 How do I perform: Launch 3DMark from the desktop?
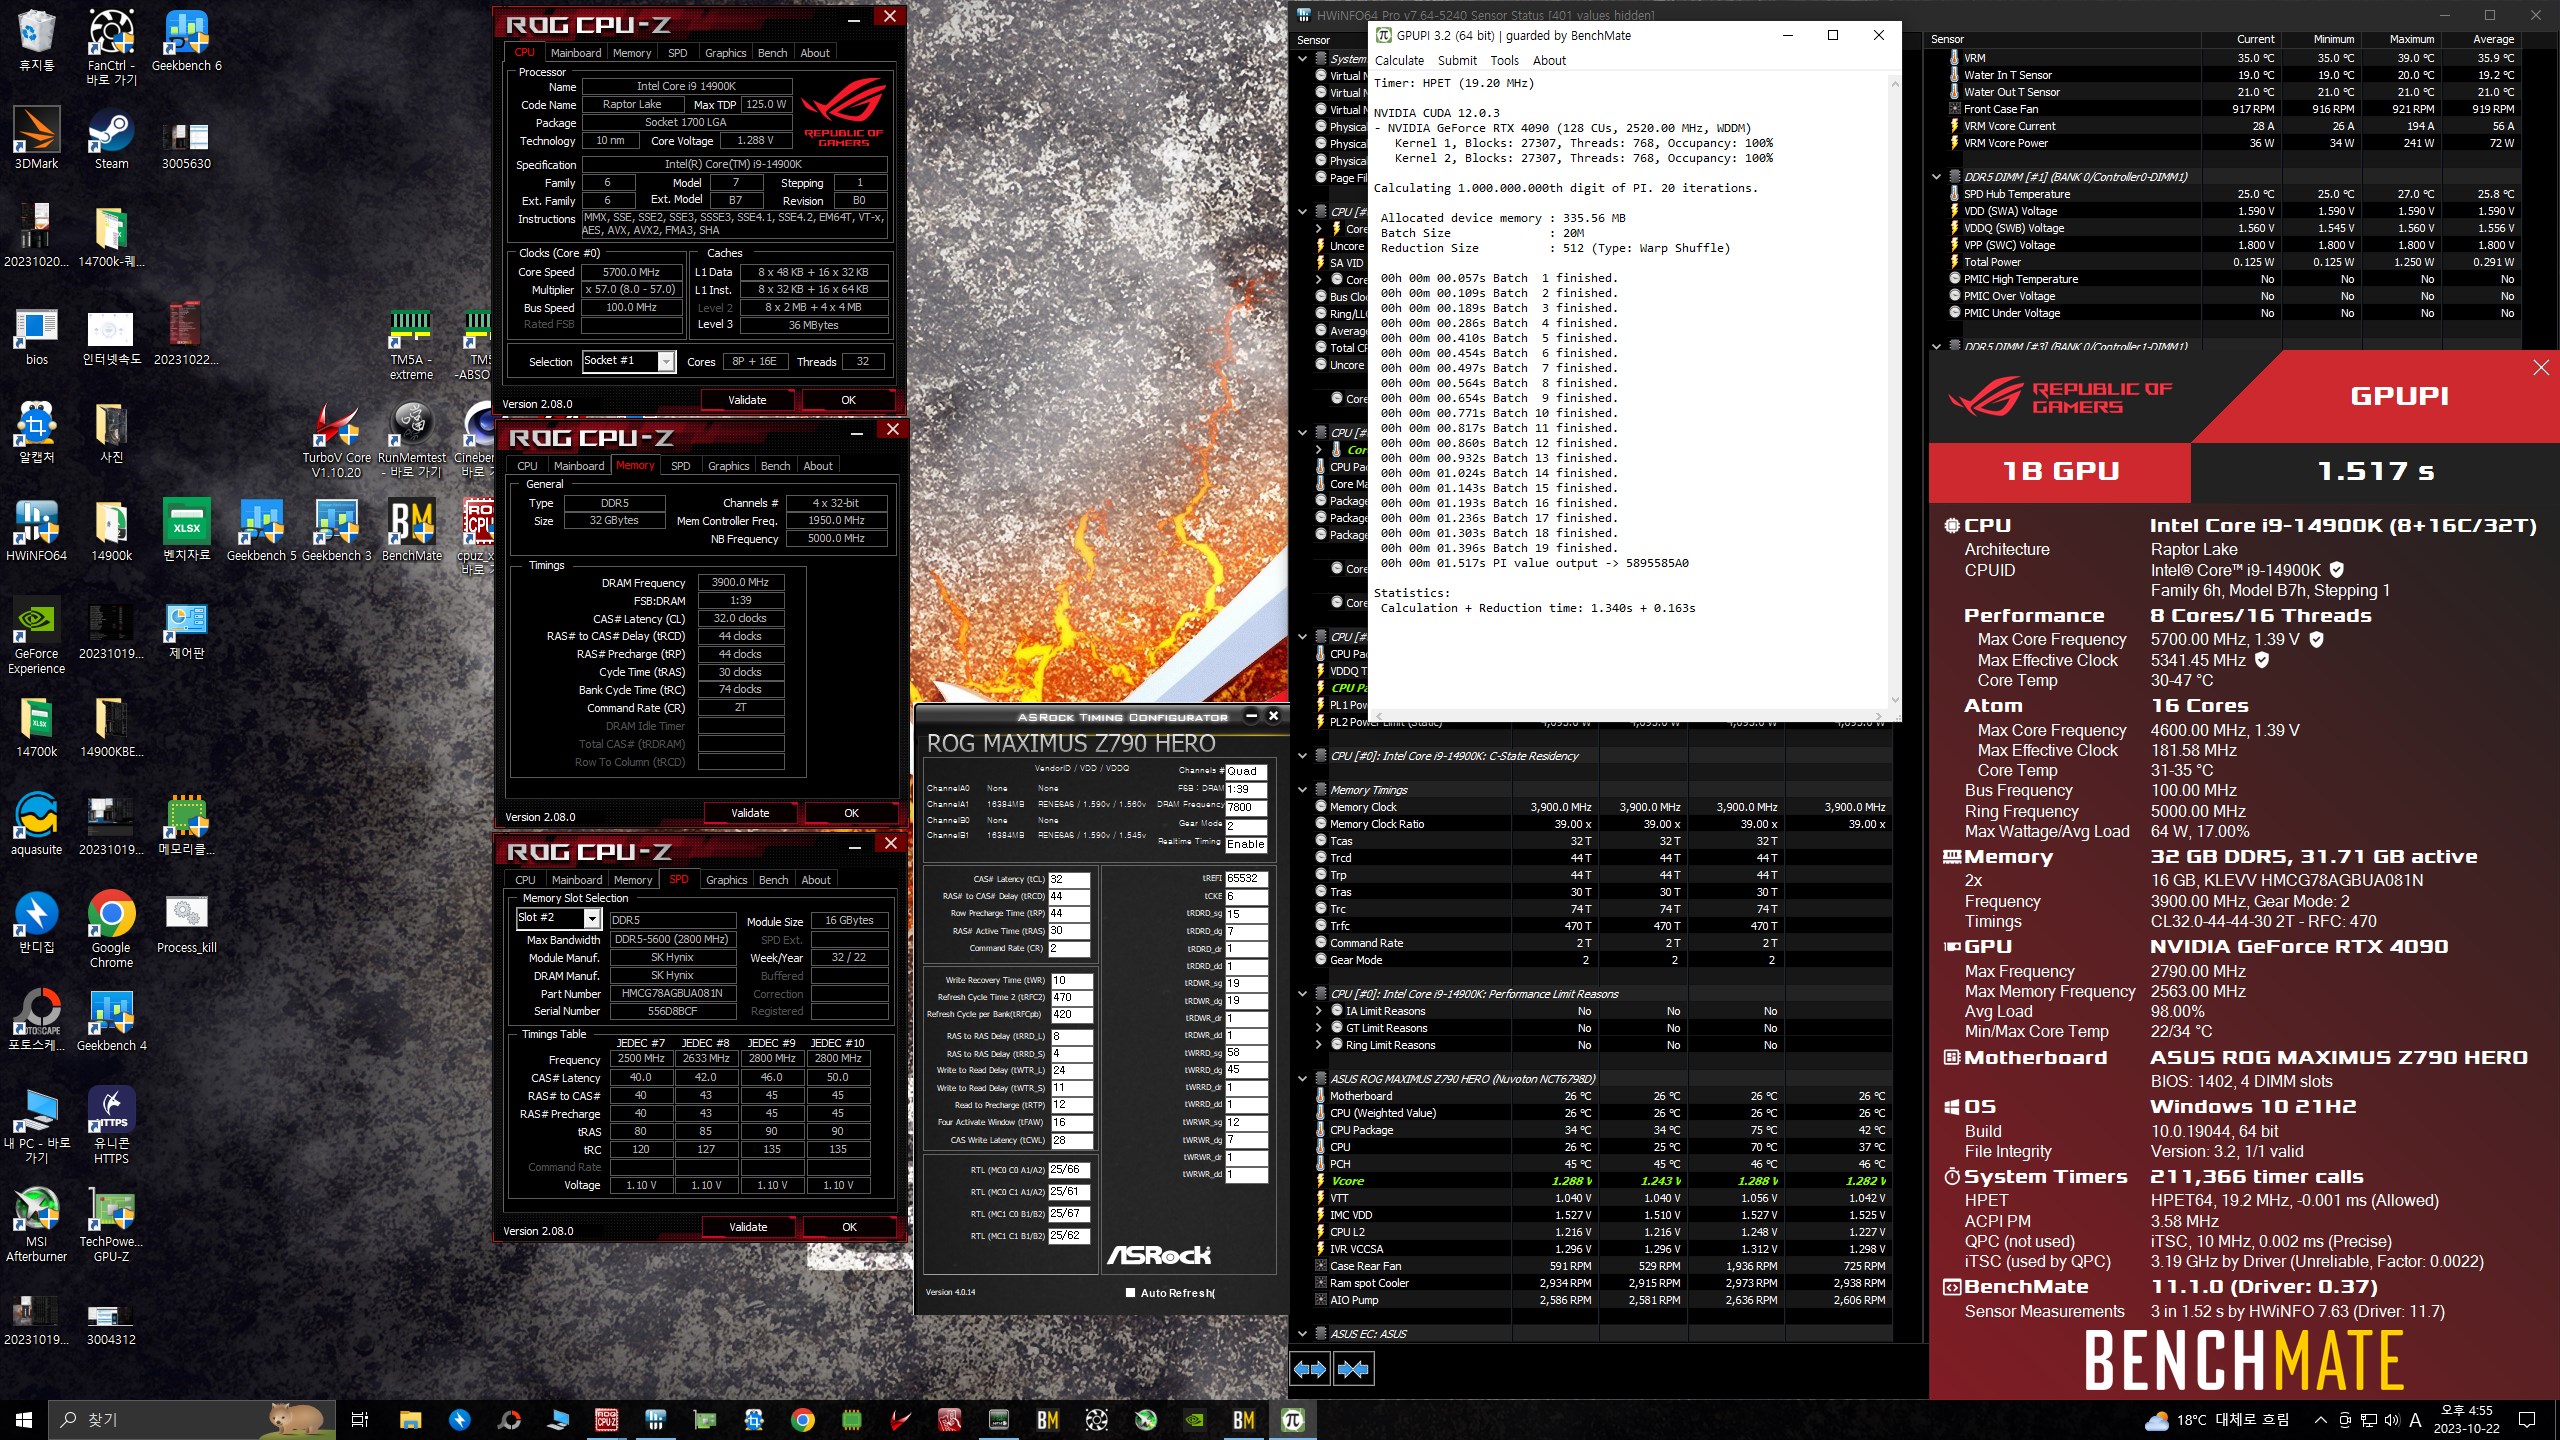point(36,139)
